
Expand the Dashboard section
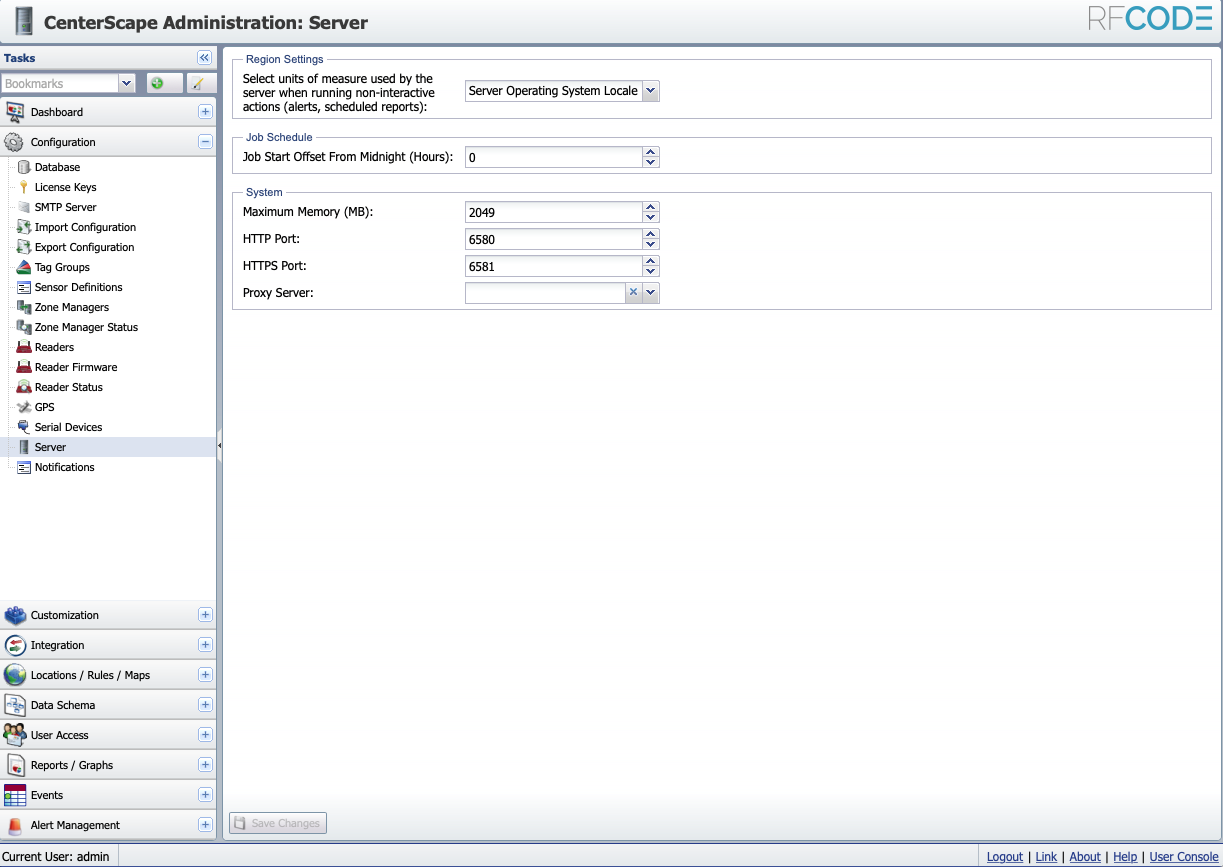205,112
